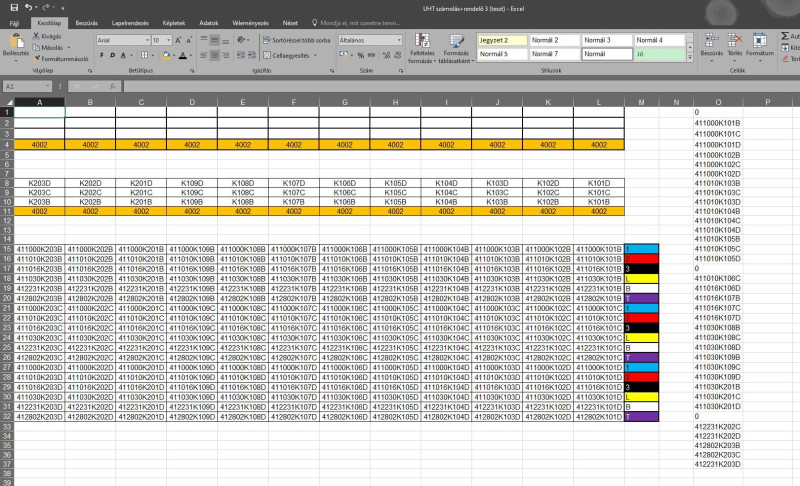Apply thousands separator style (000)
Image resolution: width=800 pixels, height=486 pixels.
pyautogui.click(x=371, y=55)
